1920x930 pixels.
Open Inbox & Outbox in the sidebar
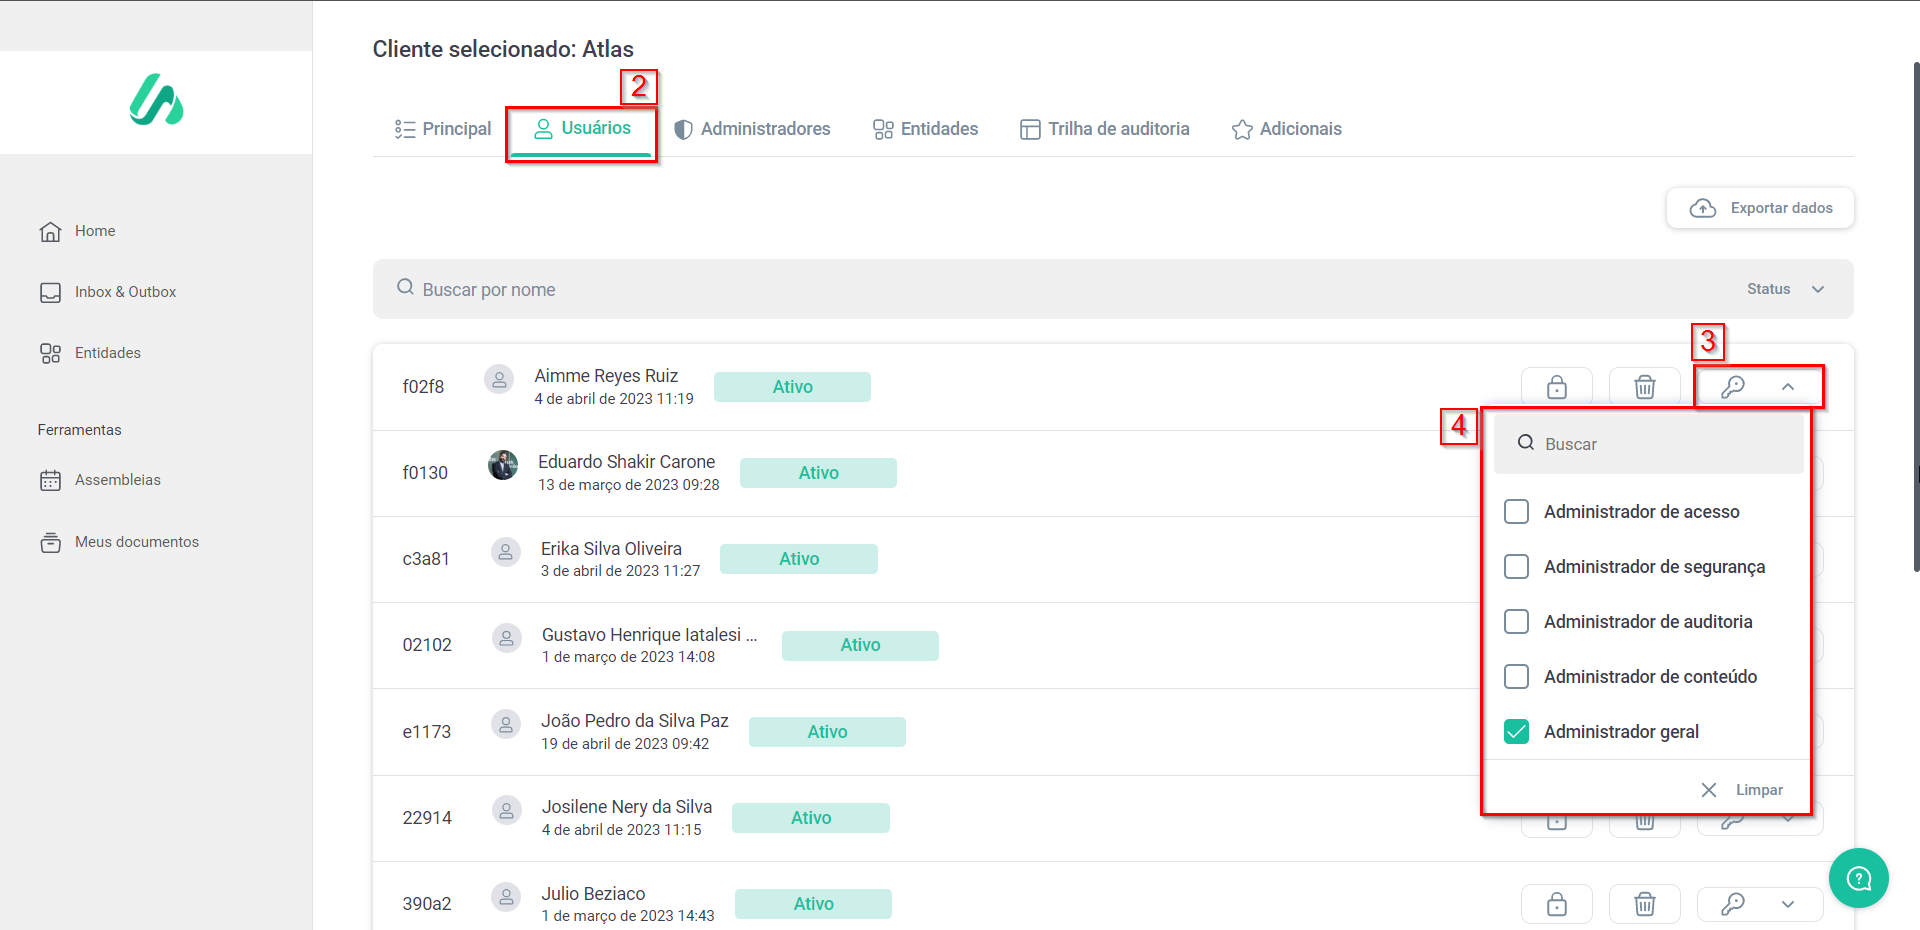click(125, 292)
